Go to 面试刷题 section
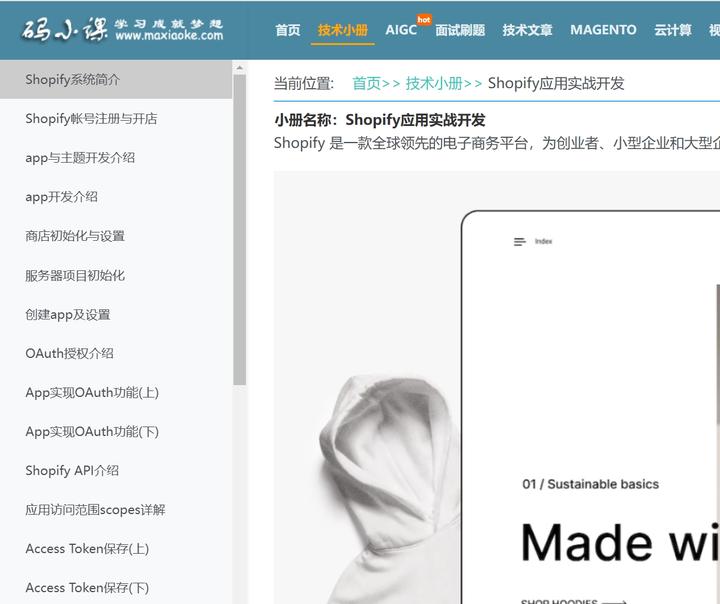This screenshot has width=720, height=604. coord(460,30)
